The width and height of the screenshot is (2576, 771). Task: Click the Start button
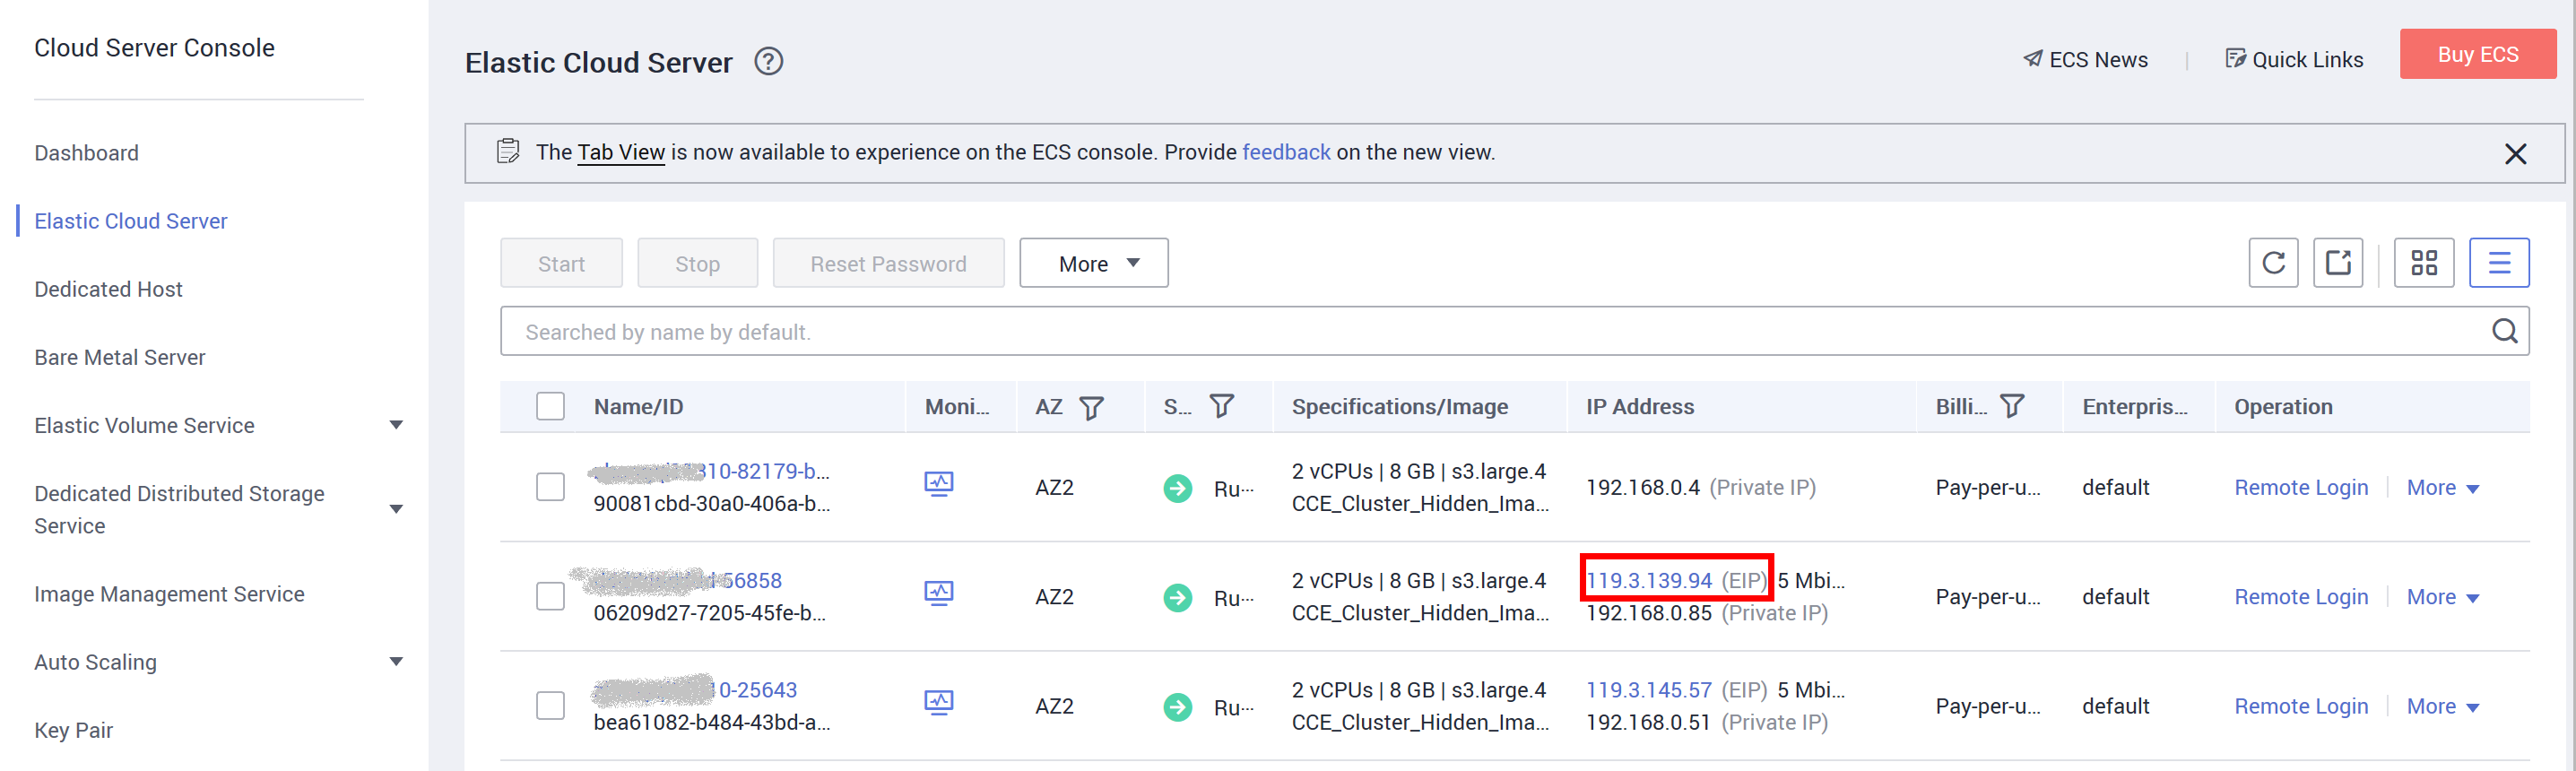[561, 263]
